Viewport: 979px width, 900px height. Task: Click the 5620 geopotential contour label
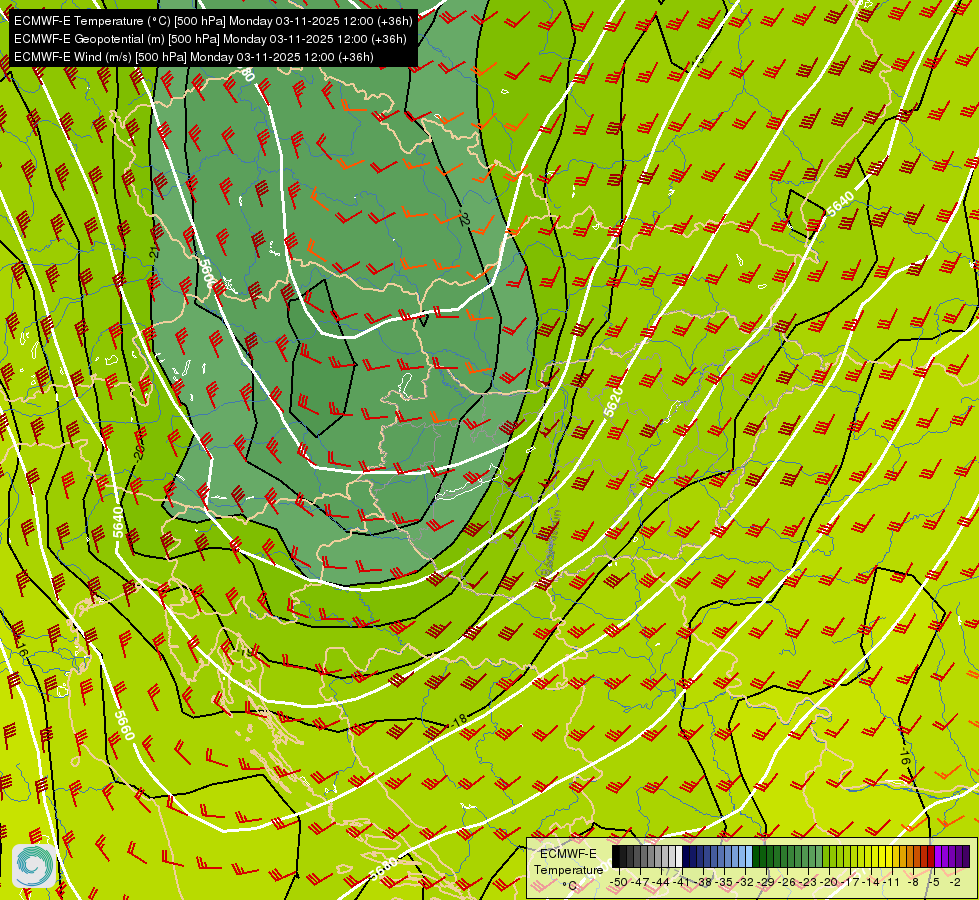pos(613,402)
